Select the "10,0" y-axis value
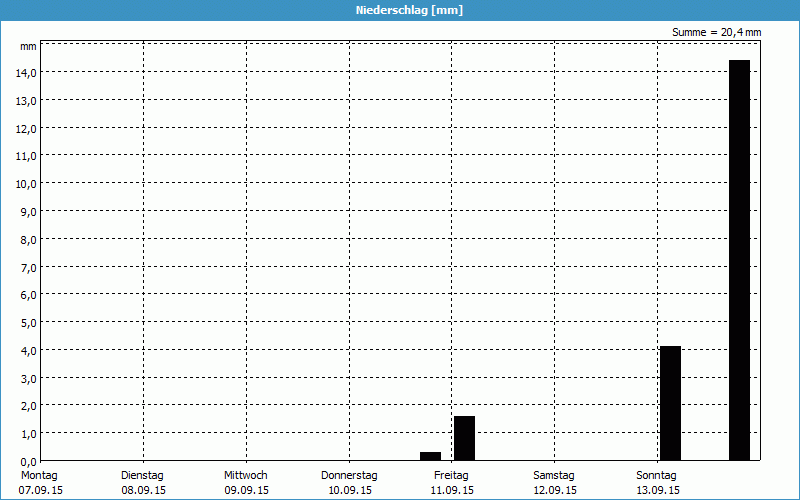This screenshot has height=500, width=800. [25, 184]
